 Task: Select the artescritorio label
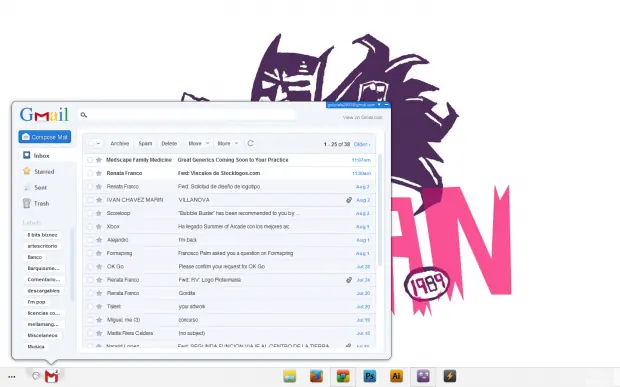tap(42, 246)
